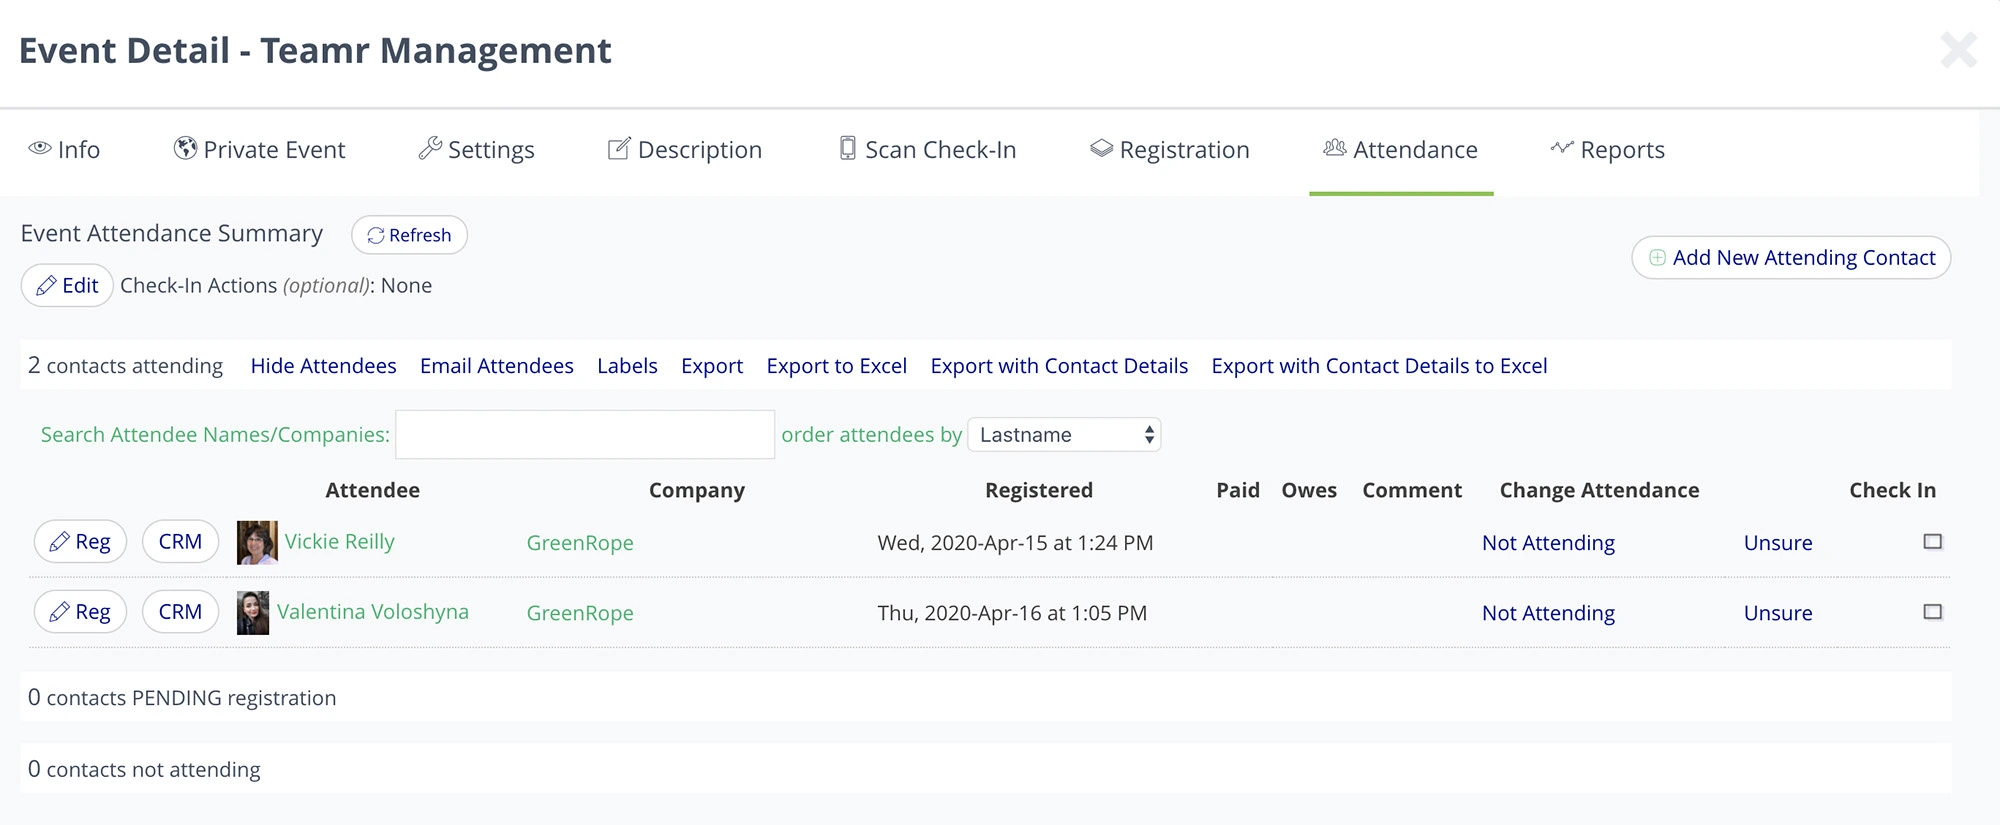
Task: Switch to the Private Event tab
Action: pyautogui.click(x=259, y=150)
